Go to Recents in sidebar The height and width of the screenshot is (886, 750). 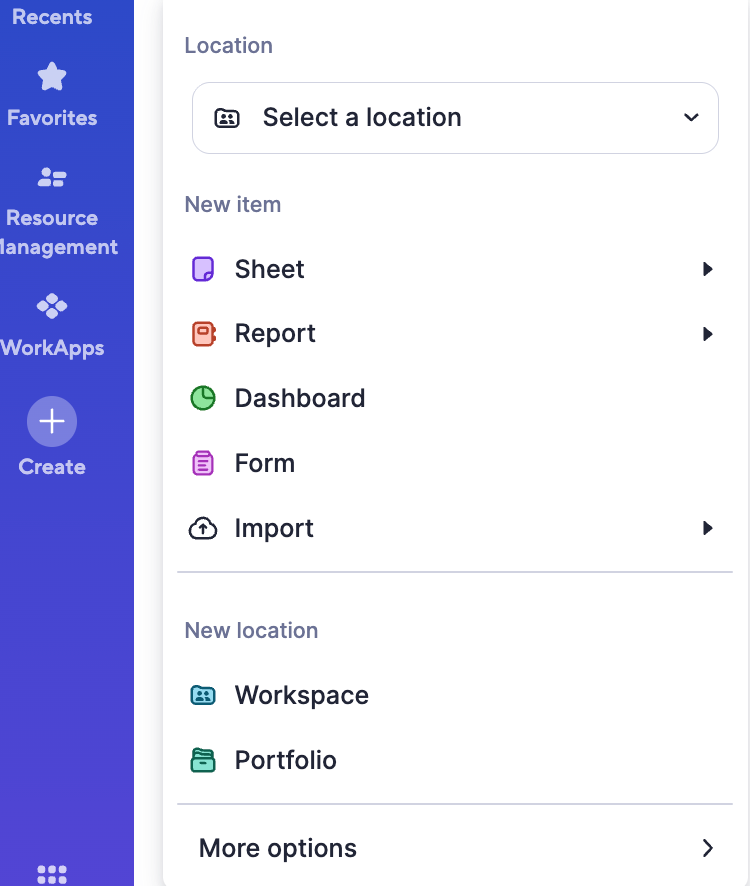(x=52, y=17)
